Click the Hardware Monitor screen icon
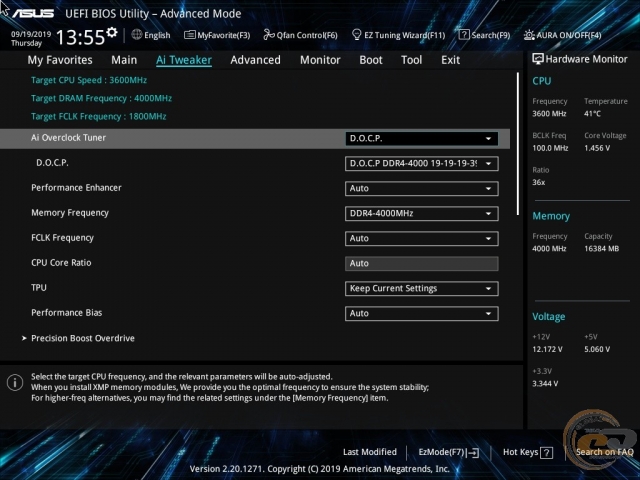This screenshot has width=640, height=480. (538, 59)
